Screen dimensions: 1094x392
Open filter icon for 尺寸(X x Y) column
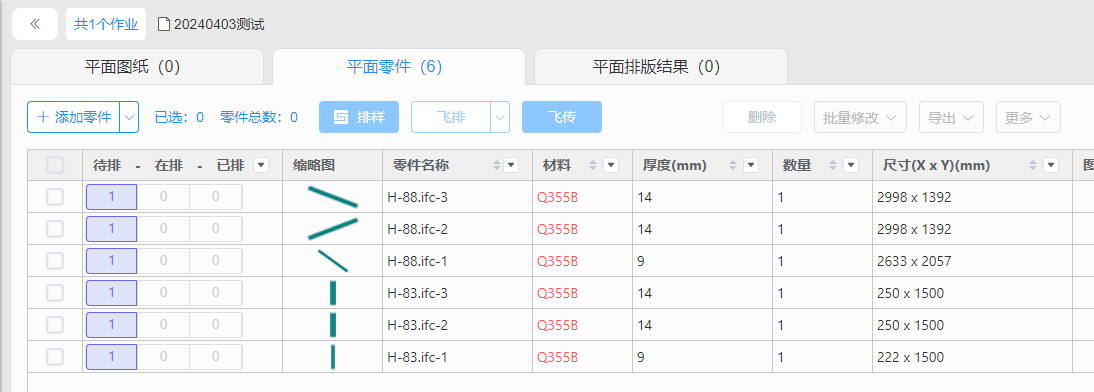coord(1050,165)
